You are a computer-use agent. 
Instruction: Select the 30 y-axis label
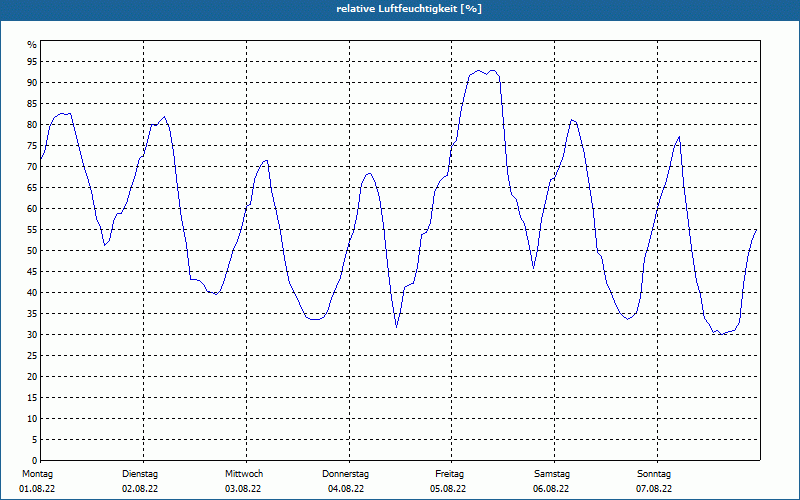(32, 335)
